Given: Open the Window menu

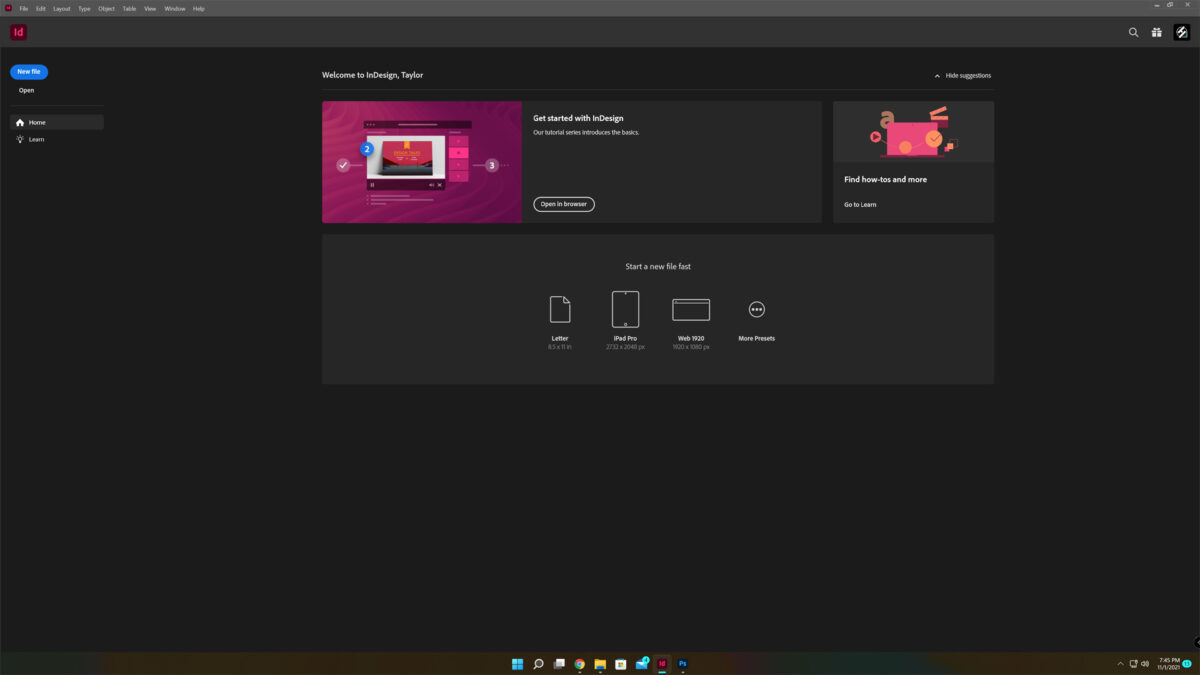Looking at the screenshot, I should [175, 8].
